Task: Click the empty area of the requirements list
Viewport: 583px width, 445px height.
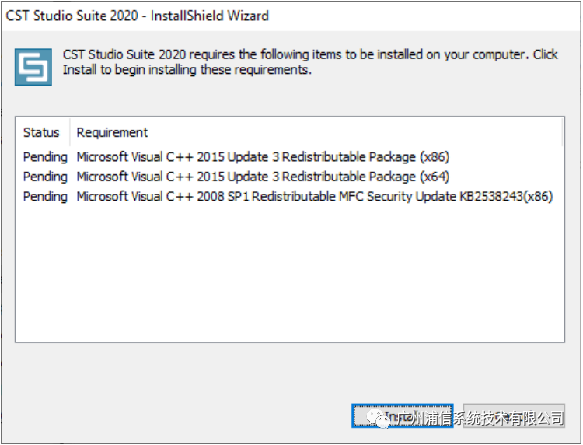Action: 290,273
